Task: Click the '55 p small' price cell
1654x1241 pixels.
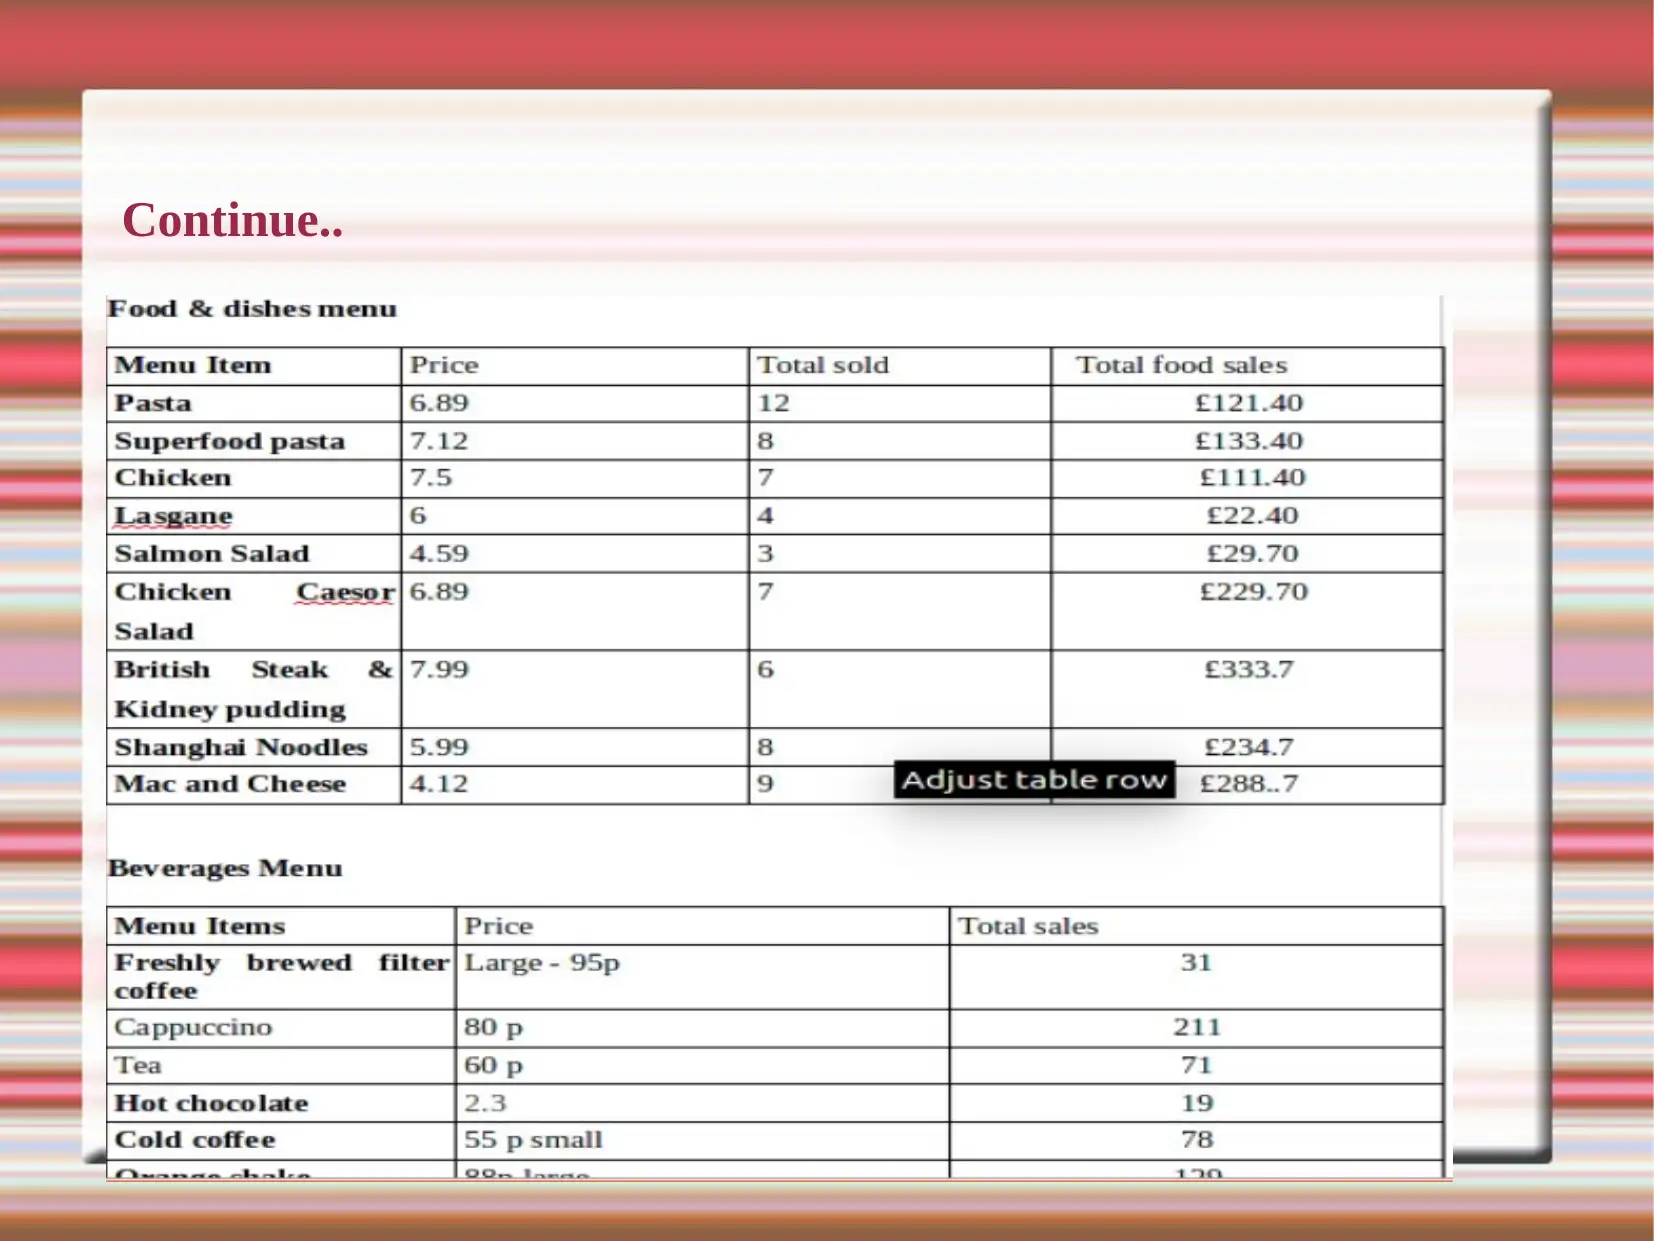Action: [702, 1141]
